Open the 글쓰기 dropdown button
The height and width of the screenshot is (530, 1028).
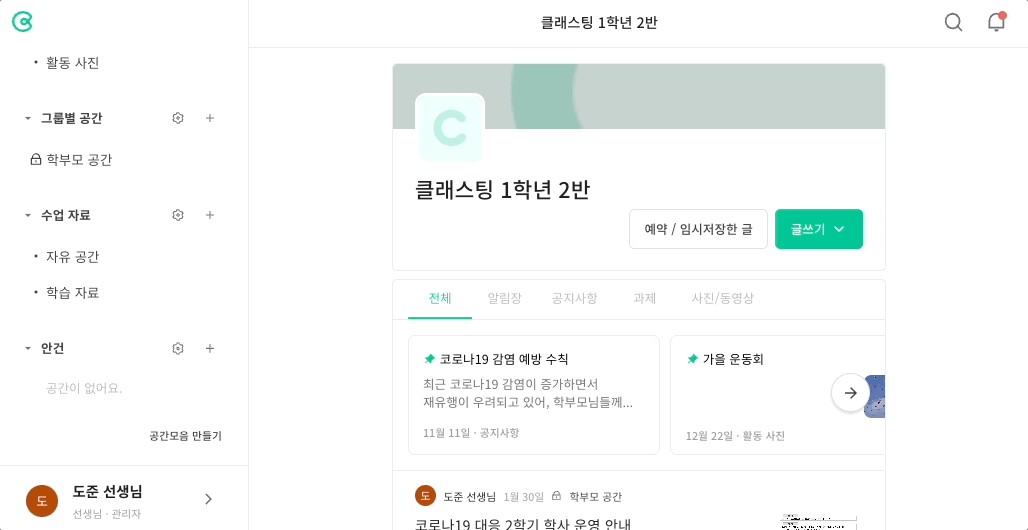pyautogui.click(x=819, y=229)
